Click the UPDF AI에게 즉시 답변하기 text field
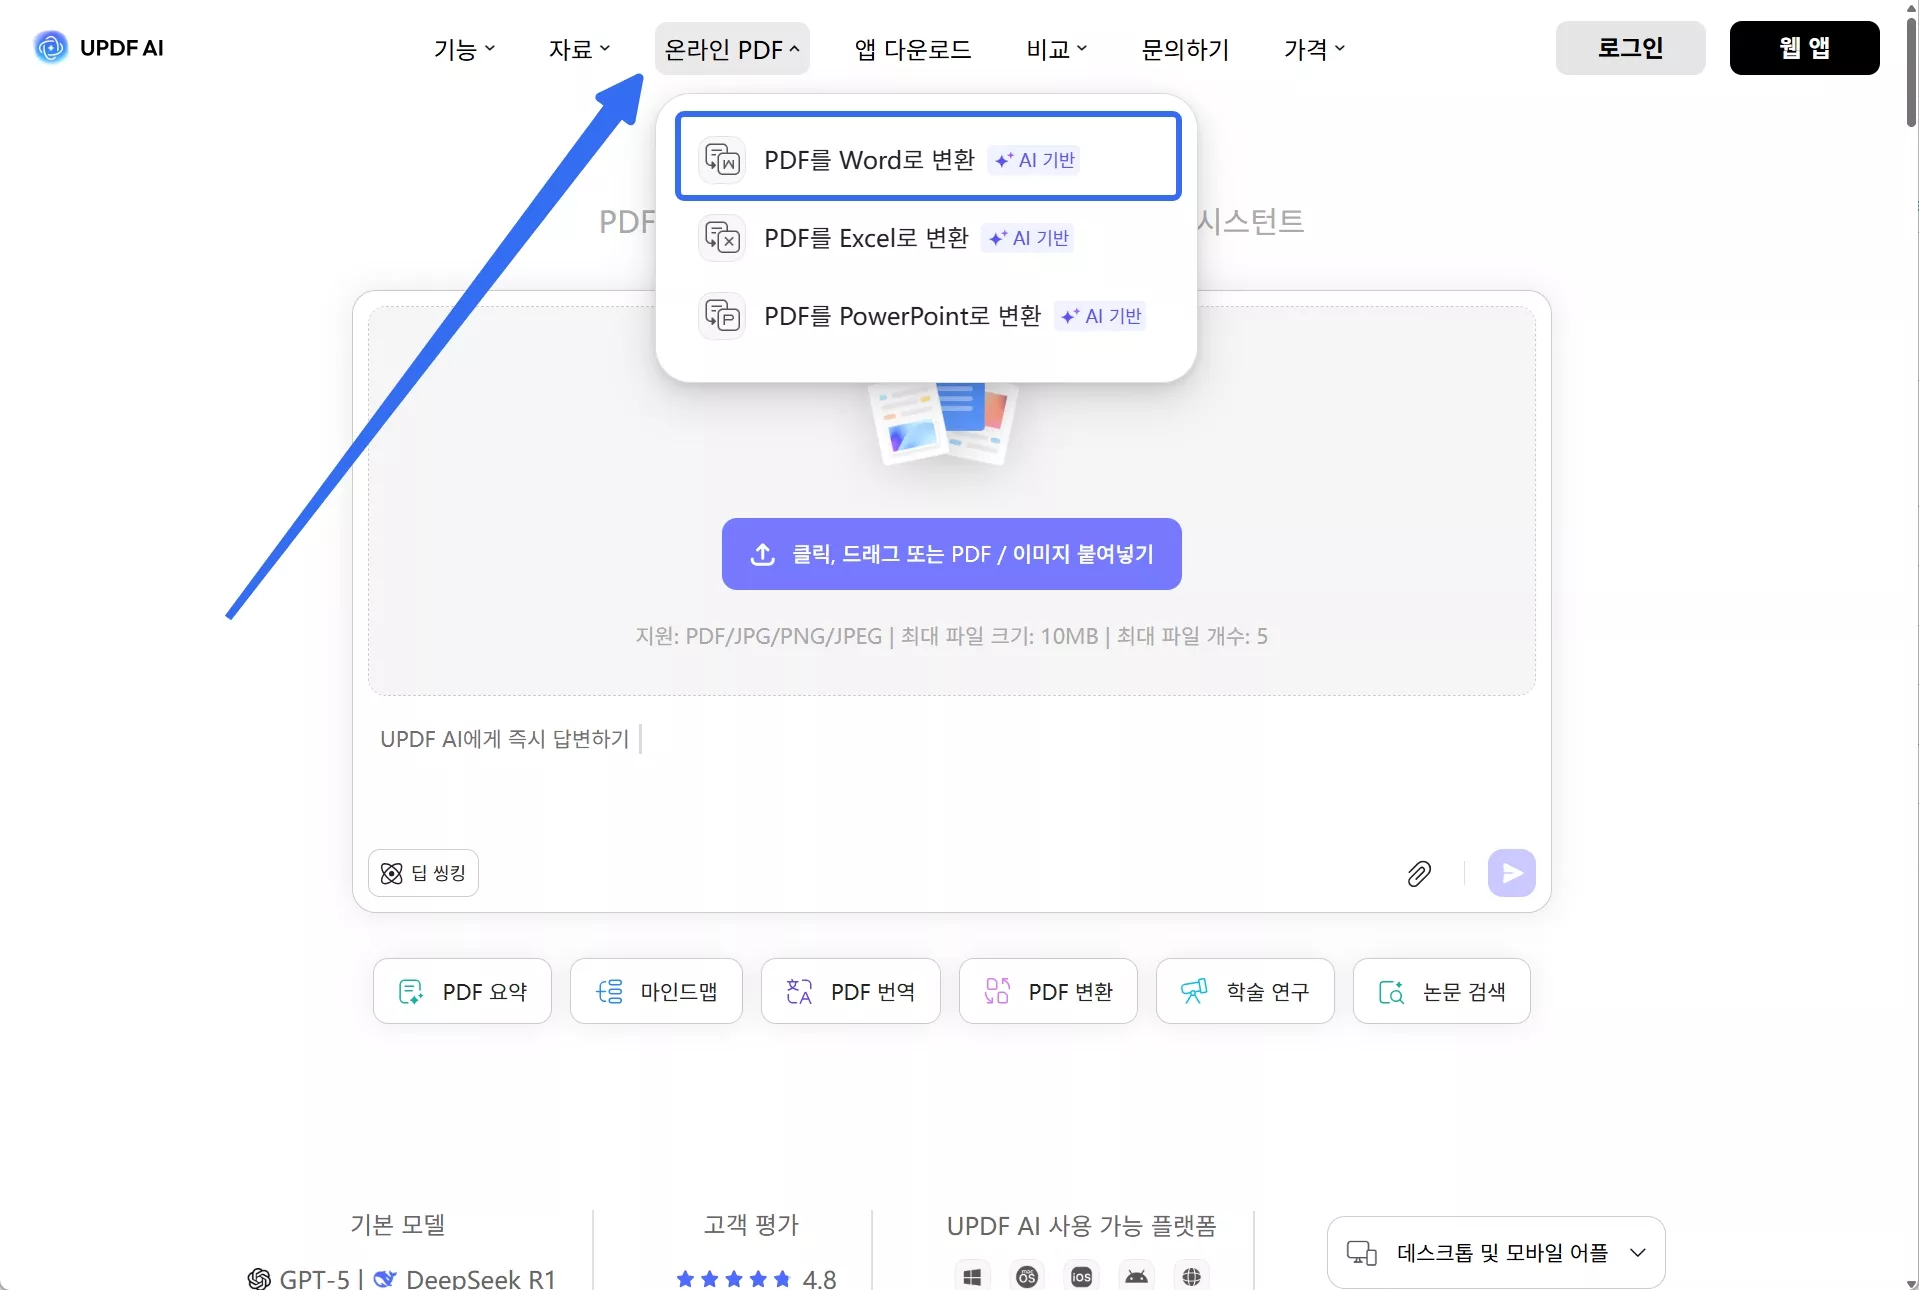 coord(950,770)
